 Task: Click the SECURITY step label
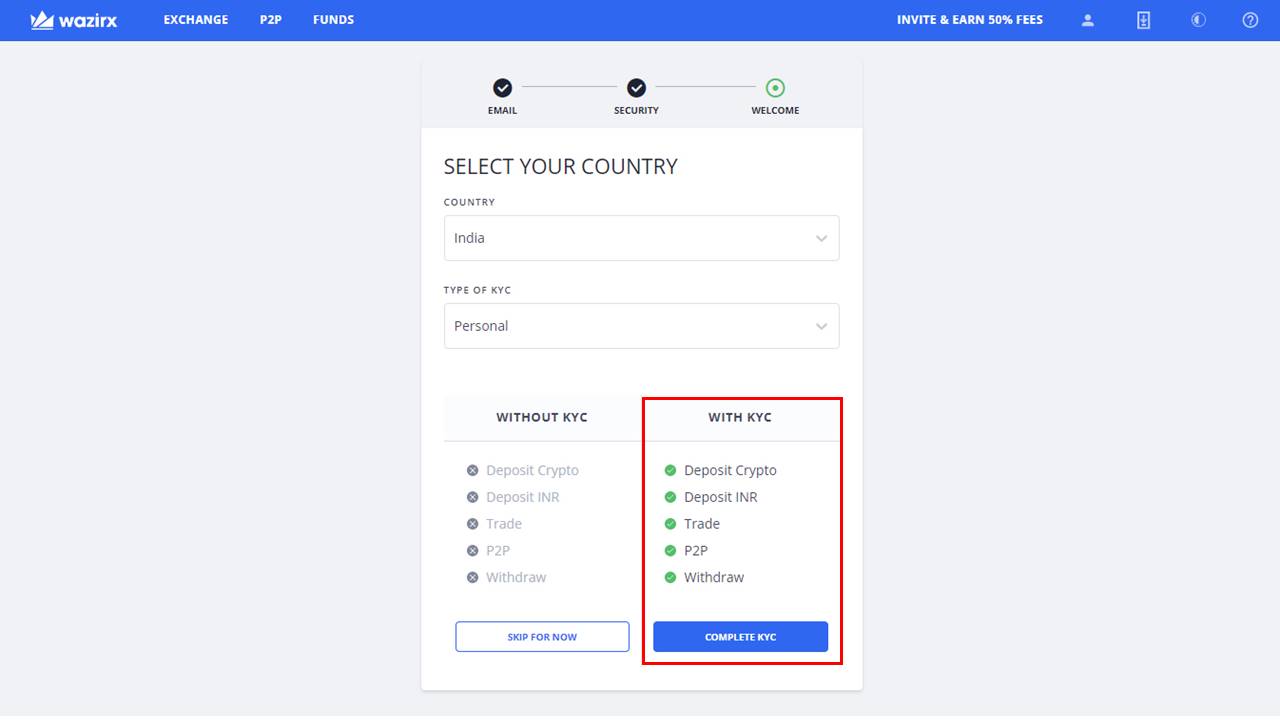tap(636, 110)
